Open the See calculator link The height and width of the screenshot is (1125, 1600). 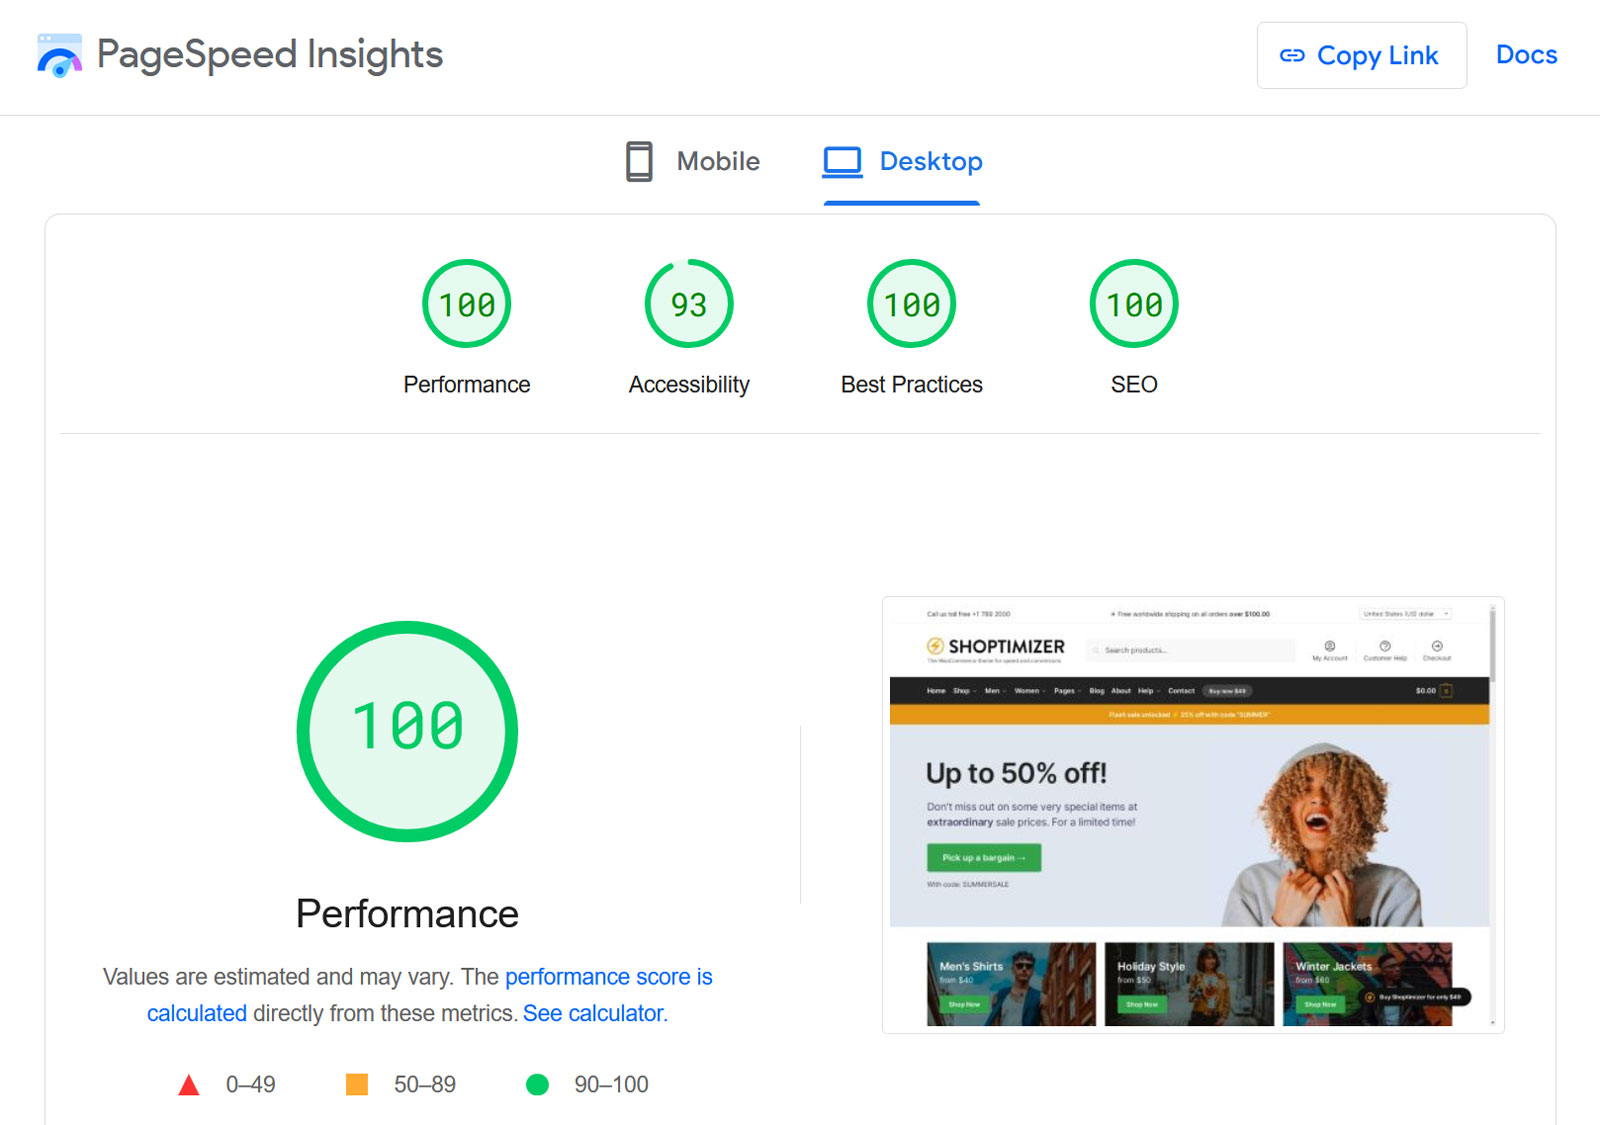[595, 1013]
